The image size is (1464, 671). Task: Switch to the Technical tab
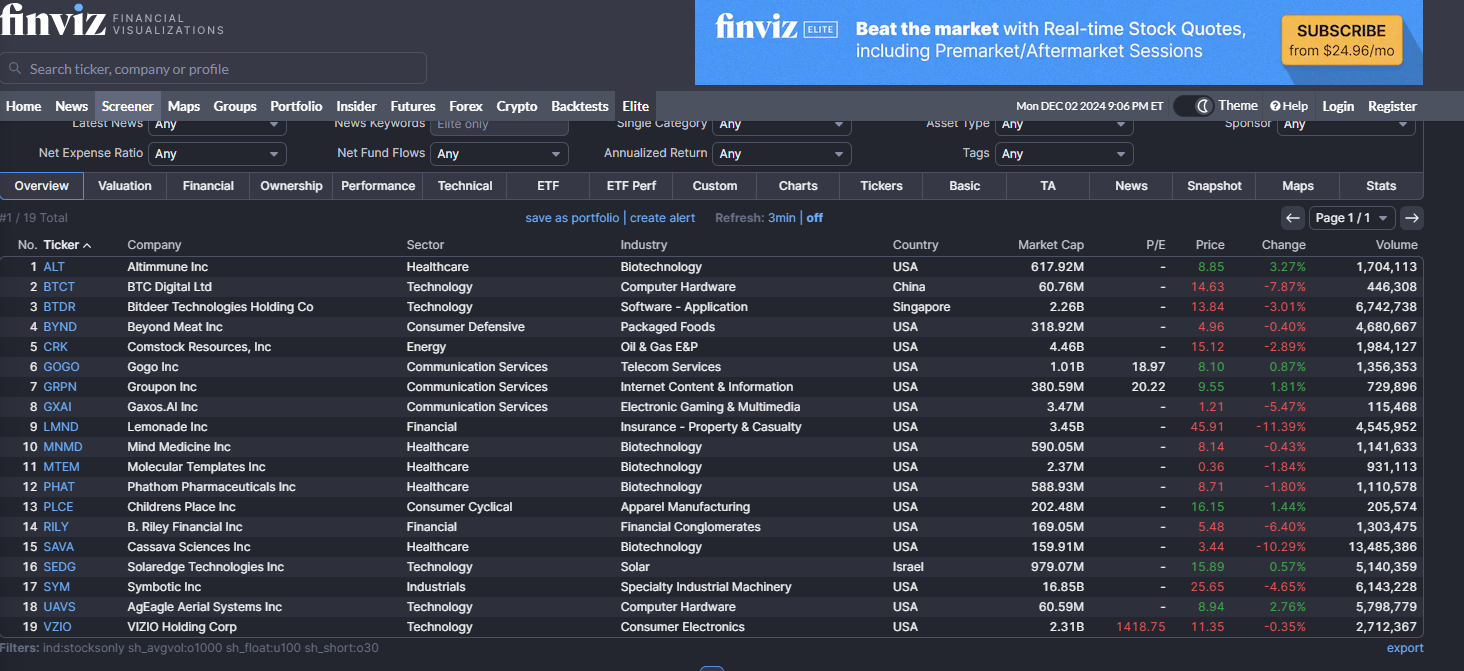click(x=465, y=186)
